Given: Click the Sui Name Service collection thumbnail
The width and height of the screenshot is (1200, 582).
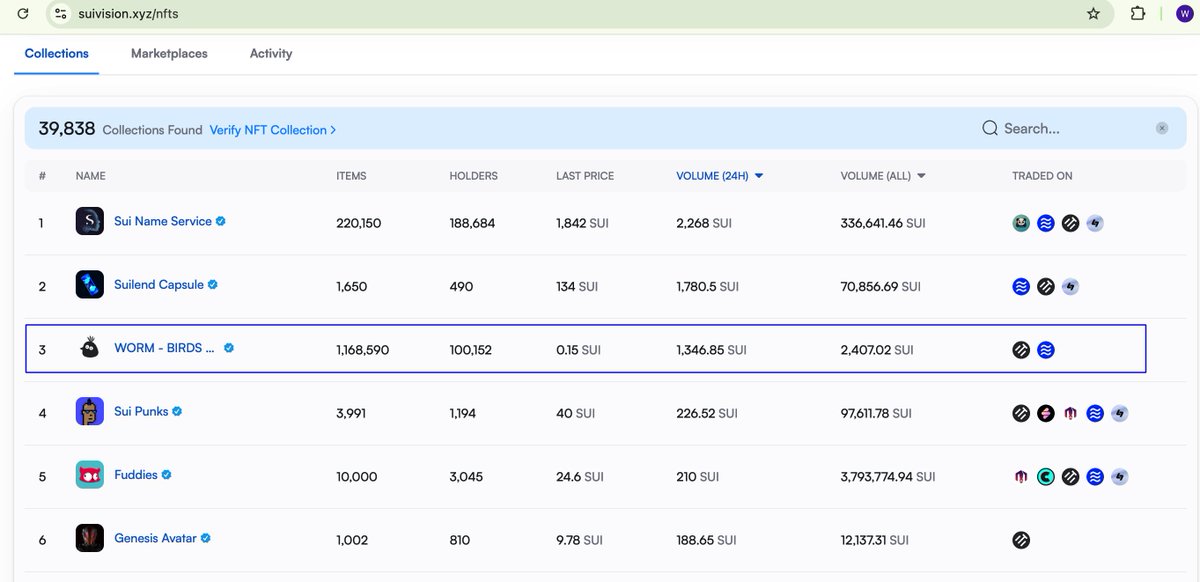Looking at the screenshot, I should (89, 222).
